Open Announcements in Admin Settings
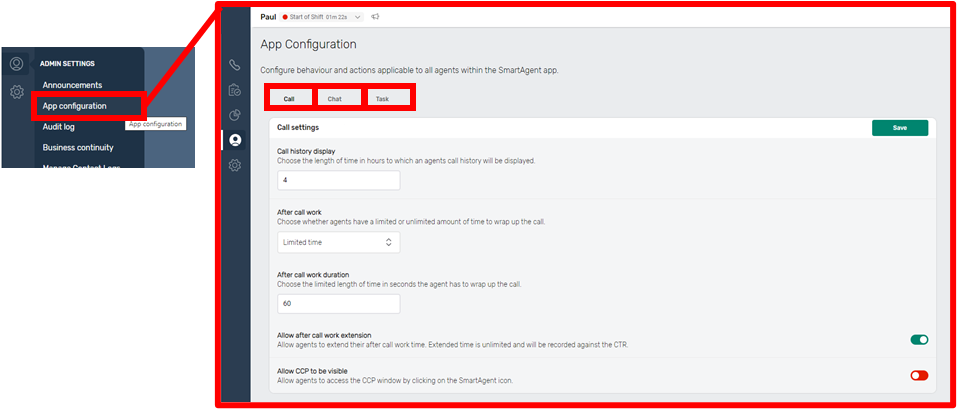The image size is (957, 409). pos(72,85)
